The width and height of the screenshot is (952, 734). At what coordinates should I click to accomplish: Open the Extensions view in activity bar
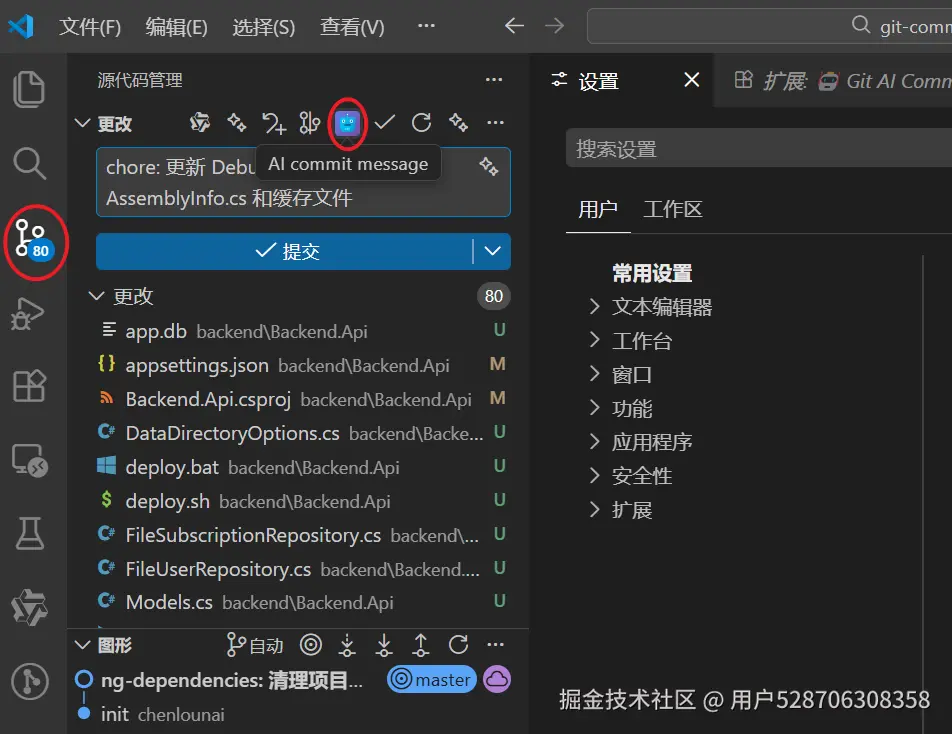click(29, 385)
